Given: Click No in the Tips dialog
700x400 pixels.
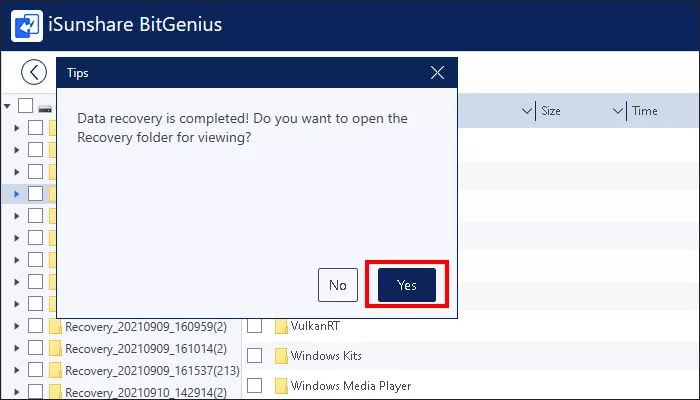Looking at the screenshot, I should click(338, 285).
